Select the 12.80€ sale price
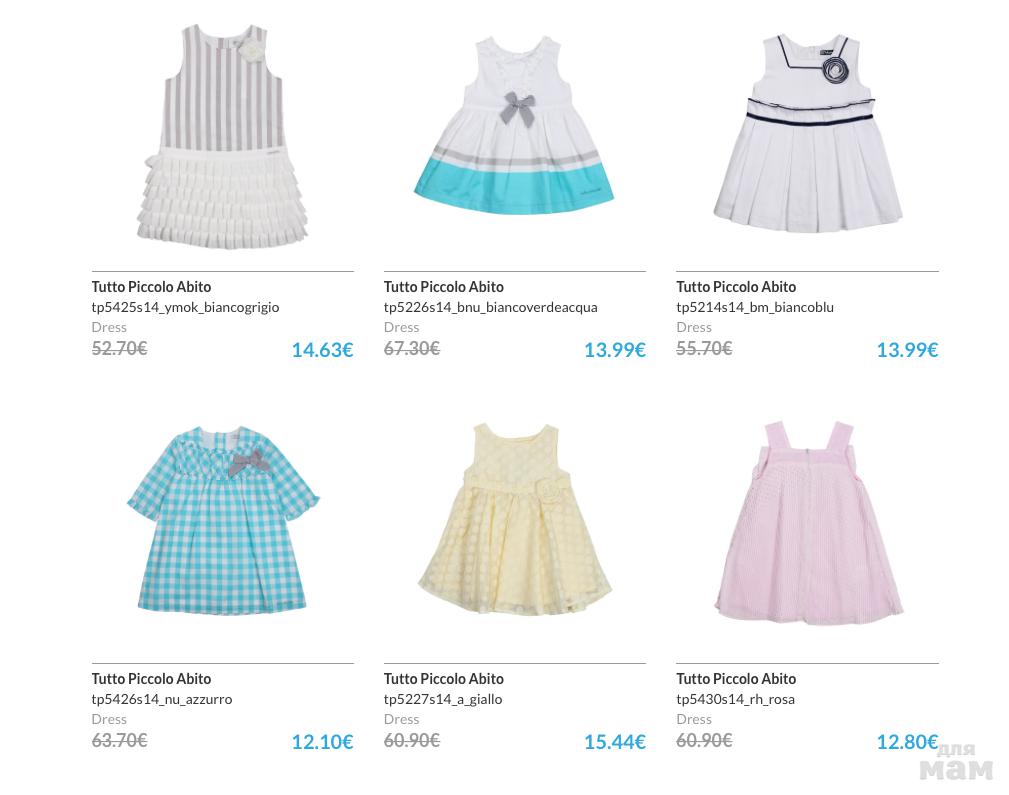 pos(907,742)
